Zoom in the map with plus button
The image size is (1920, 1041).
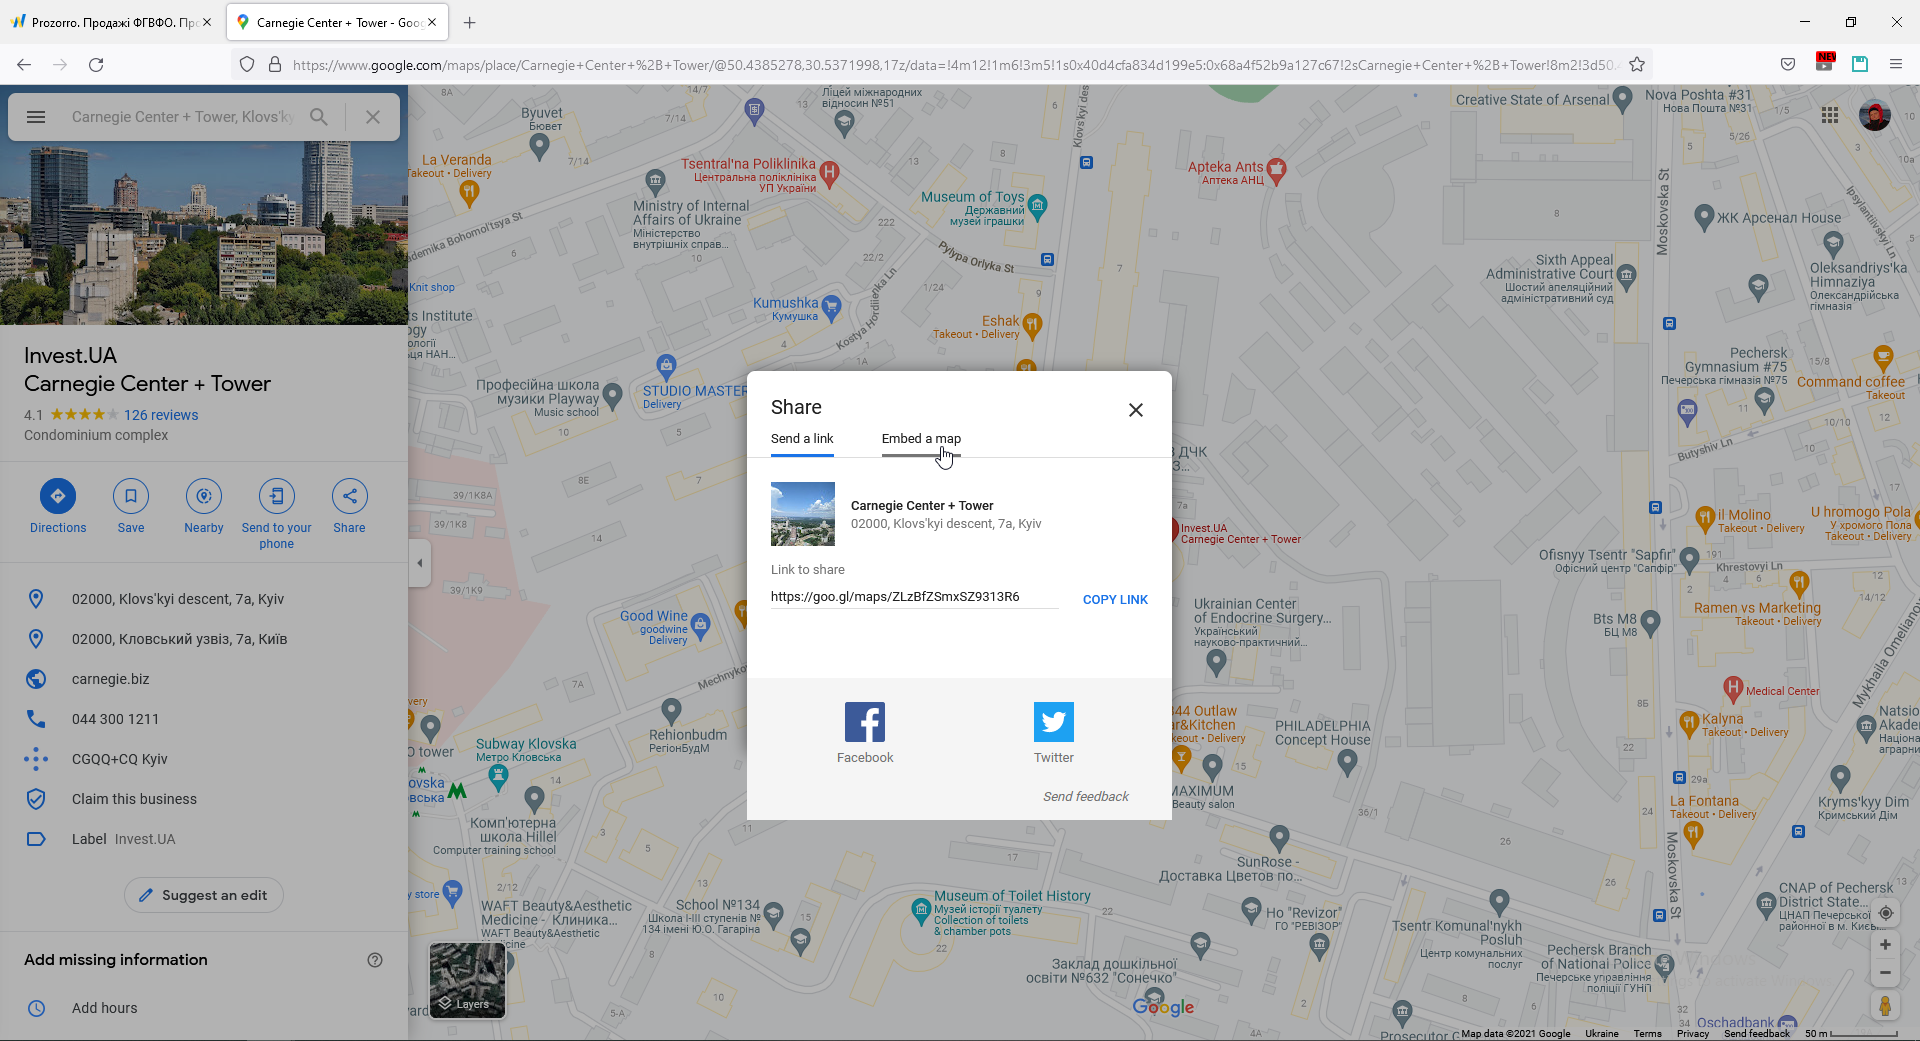pos(1885,945)
